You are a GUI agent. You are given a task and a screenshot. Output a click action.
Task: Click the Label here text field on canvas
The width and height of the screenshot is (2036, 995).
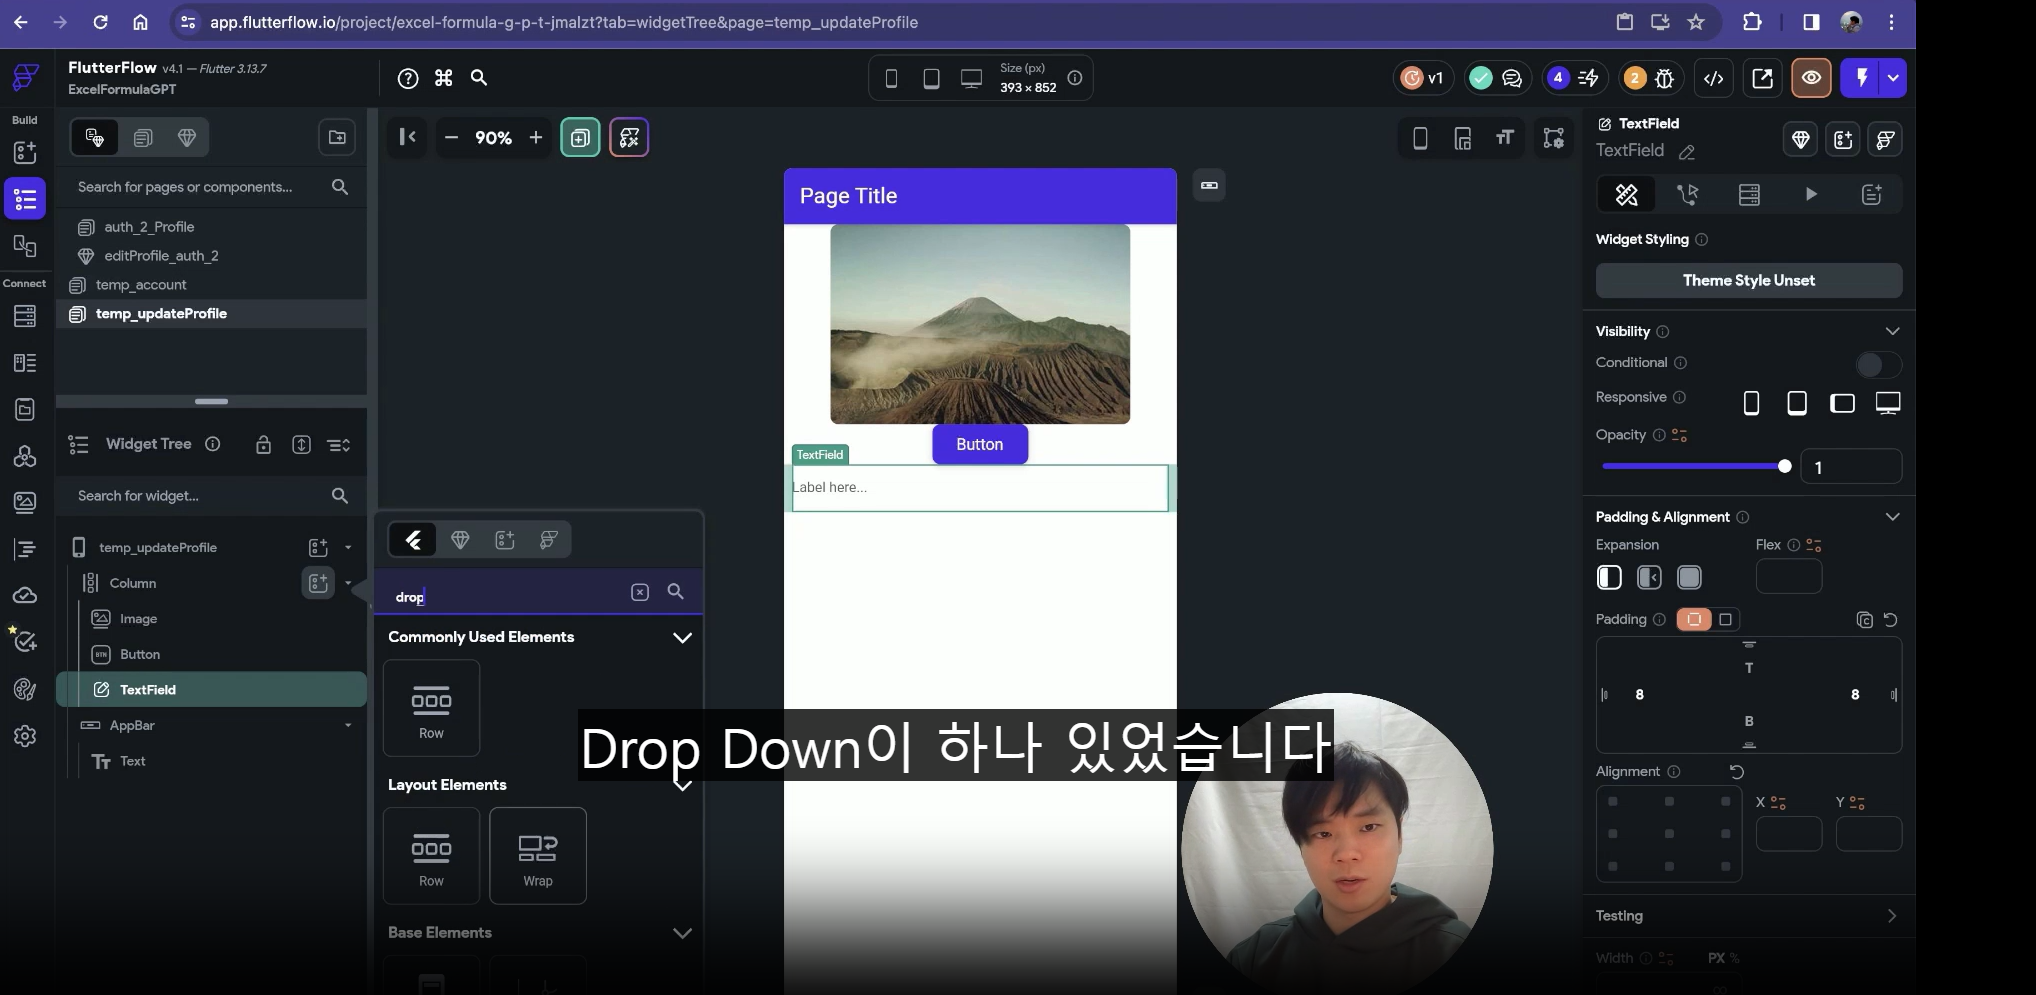(980, 488)
